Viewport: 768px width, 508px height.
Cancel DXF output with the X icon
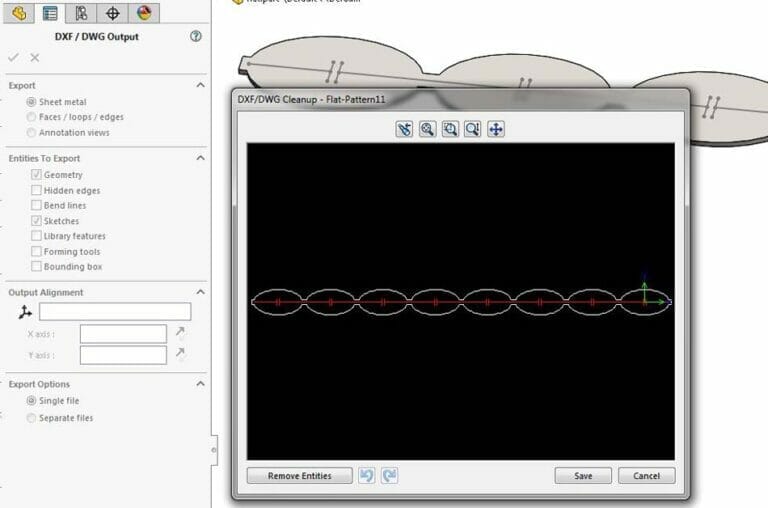click(35, 58)
